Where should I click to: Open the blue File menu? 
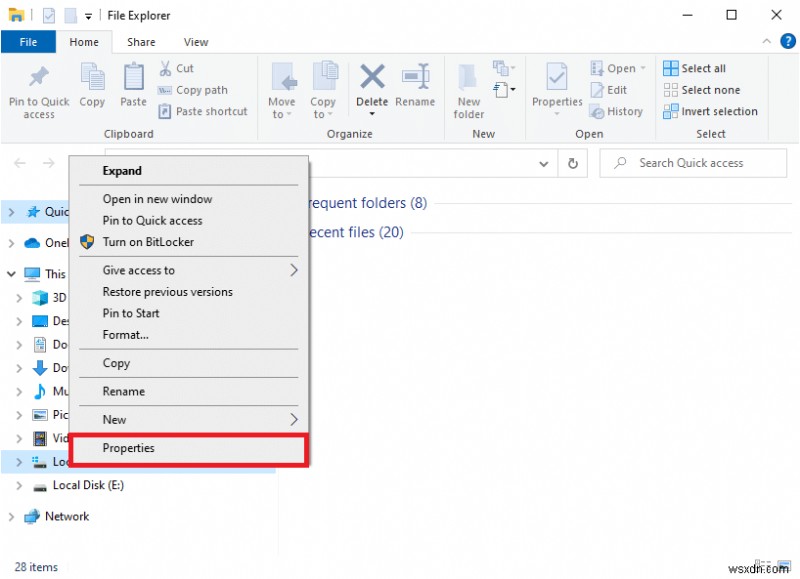28,41
